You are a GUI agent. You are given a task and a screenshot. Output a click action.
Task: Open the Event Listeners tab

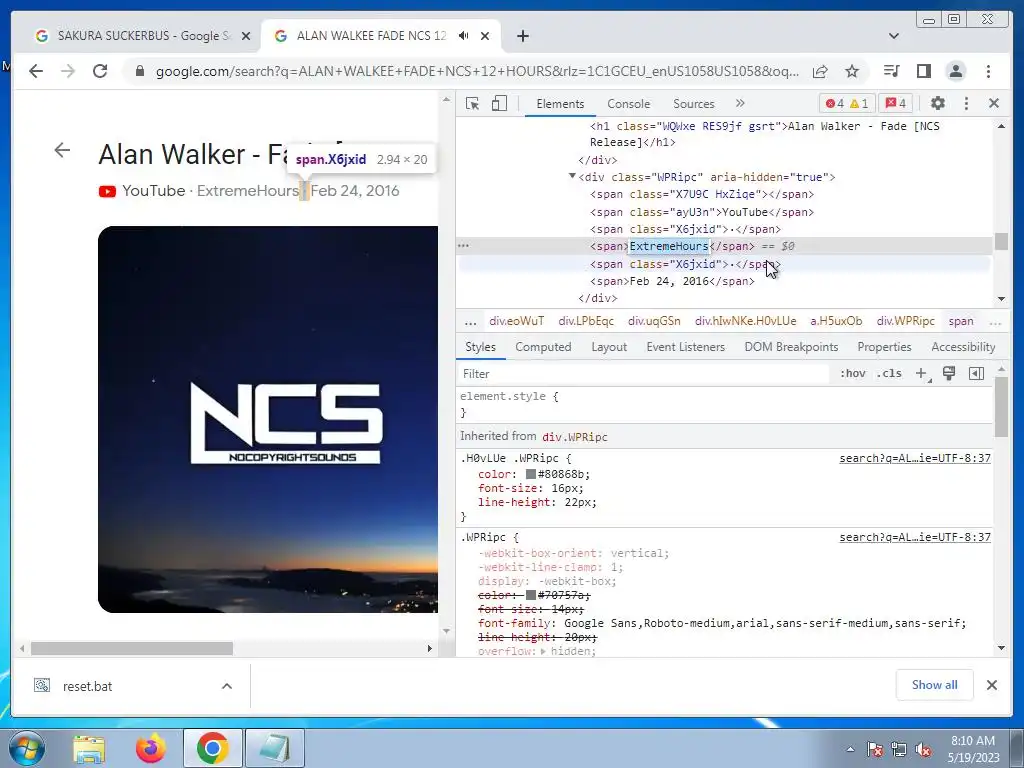point(685,347)
